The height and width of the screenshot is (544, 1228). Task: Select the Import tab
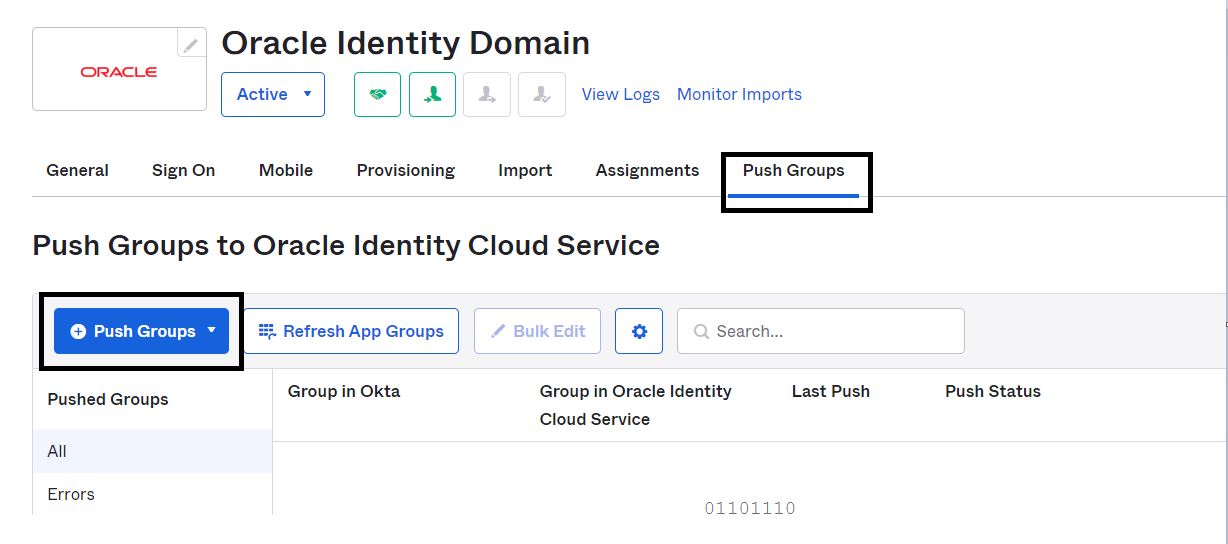tap(525, 170)
